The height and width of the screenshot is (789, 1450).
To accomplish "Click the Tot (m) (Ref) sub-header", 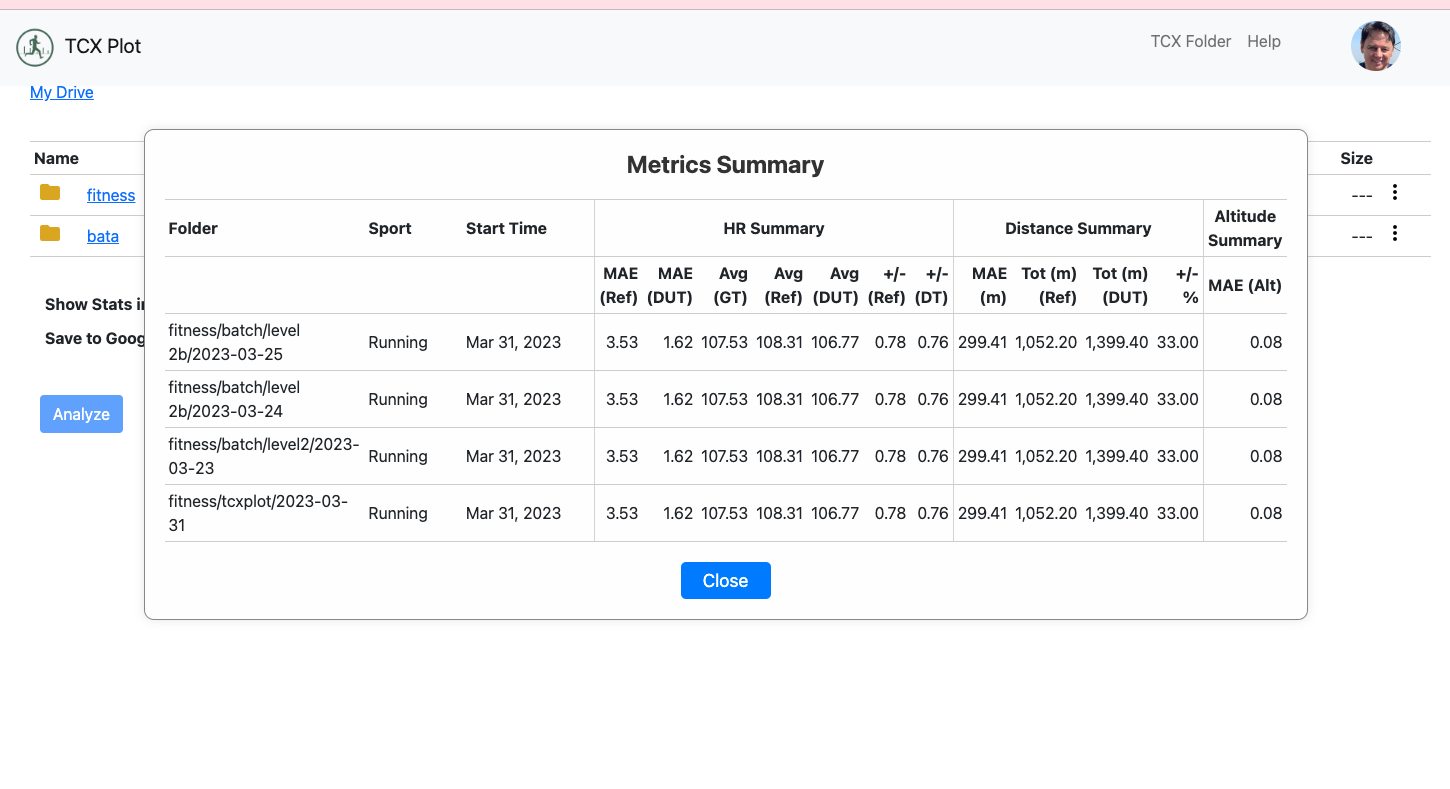I will [1048, 285].
